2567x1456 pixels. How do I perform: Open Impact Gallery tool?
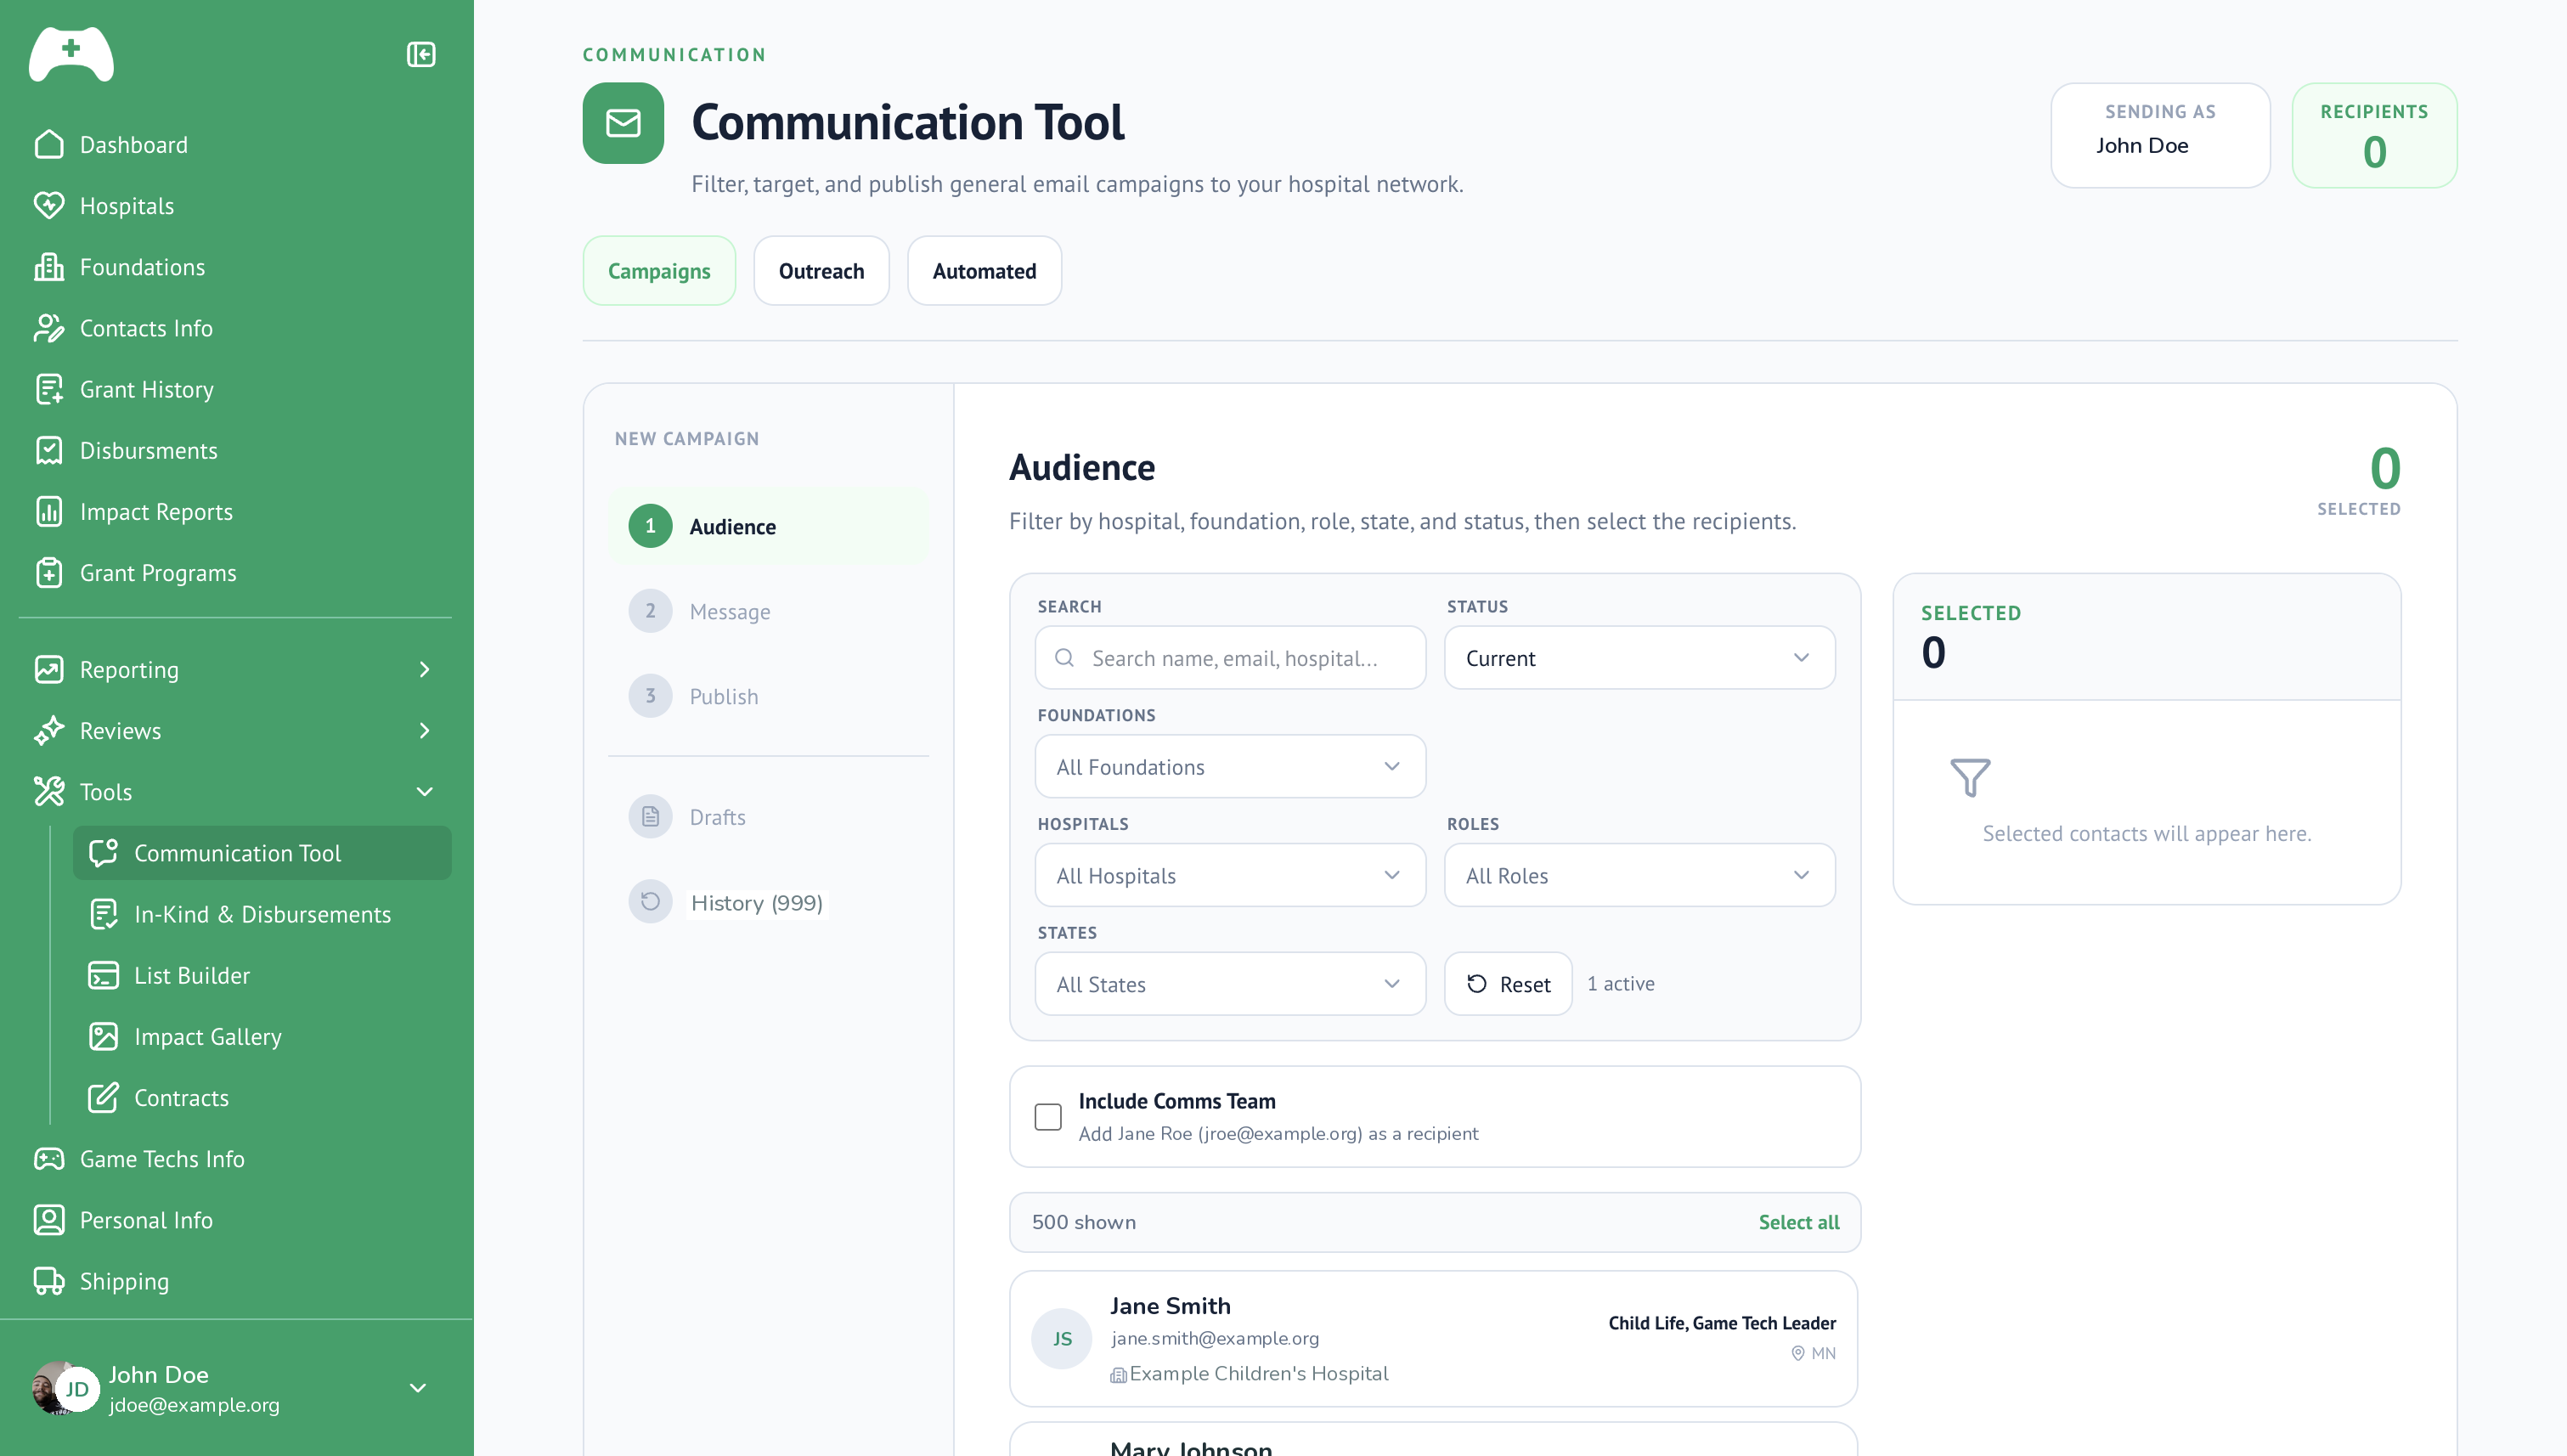tap(262, 1036)
